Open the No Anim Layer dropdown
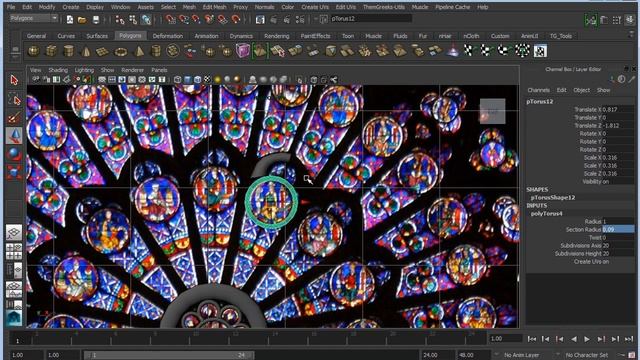 tap(521, 355)
